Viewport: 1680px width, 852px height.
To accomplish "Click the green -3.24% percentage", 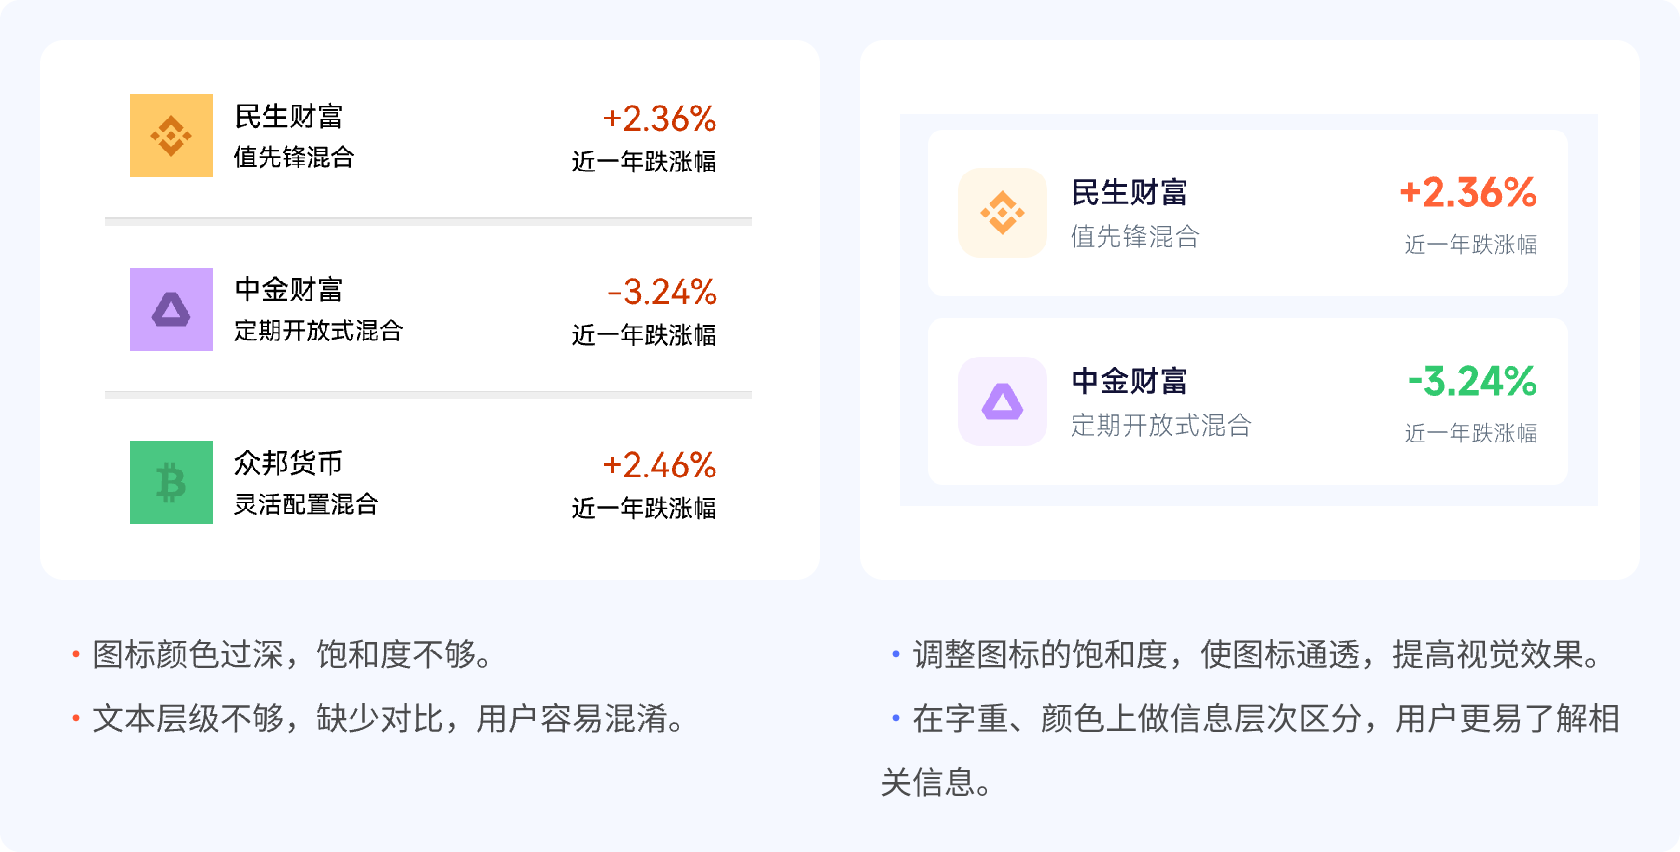I will tap(1471, 381).
